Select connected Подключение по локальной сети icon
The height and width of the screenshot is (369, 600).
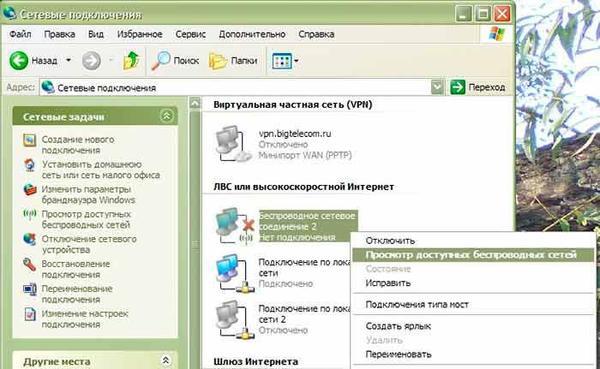tap(235, 273)
